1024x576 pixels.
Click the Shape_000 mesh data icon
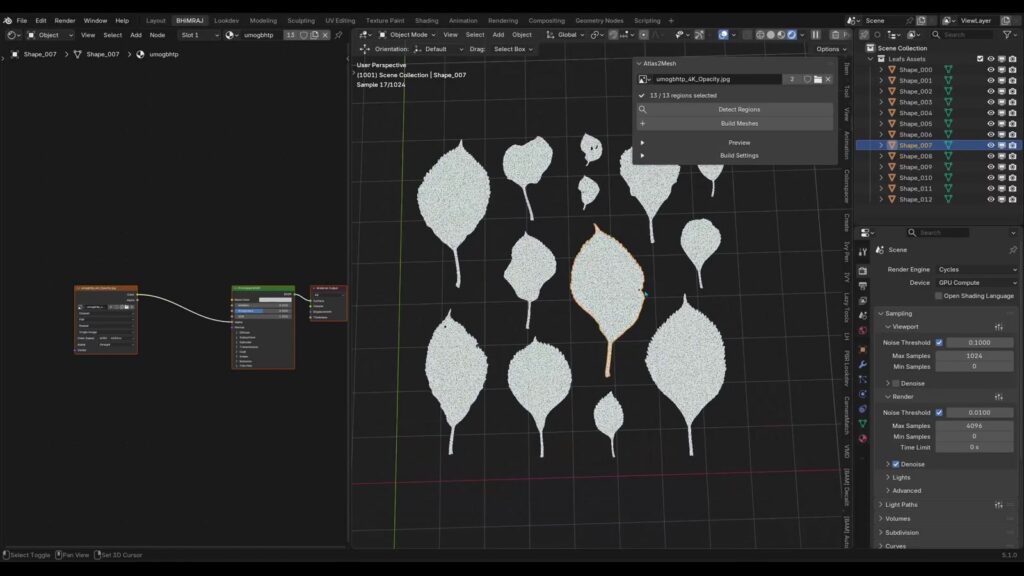pyautogui.click(x=948, y=70)
